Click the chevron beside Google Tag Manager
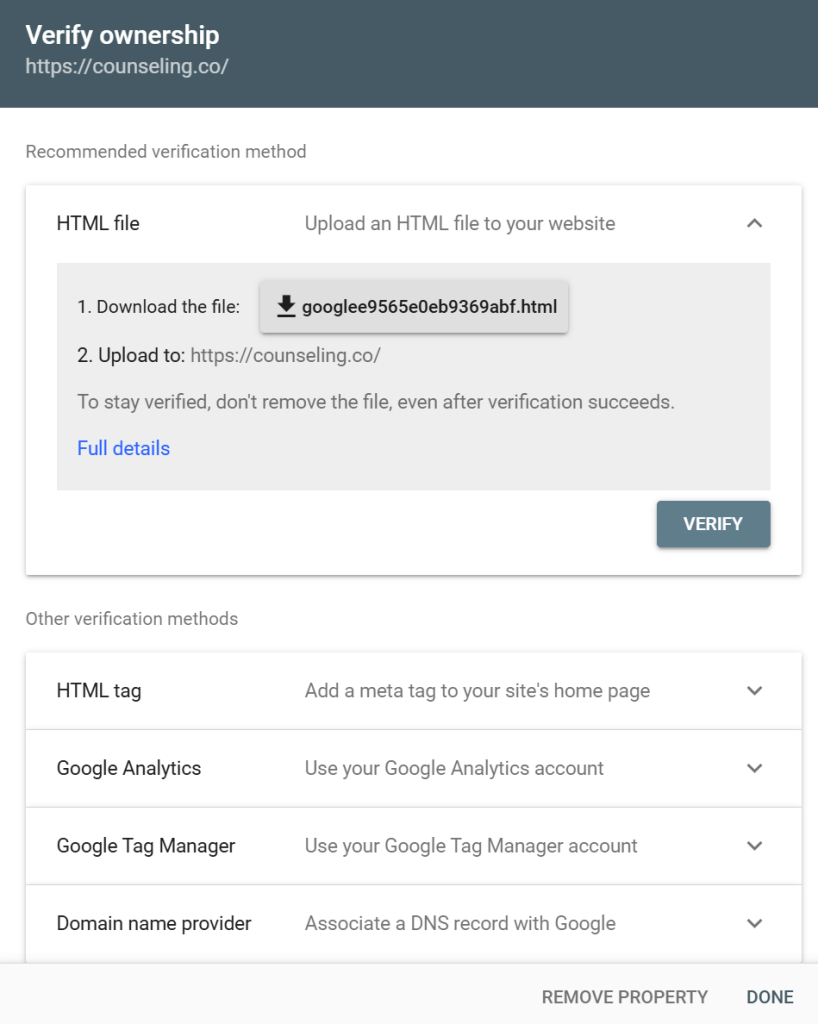Image resolution: width=818 pixels, height=1024 pixels. [x=755, y=845]
